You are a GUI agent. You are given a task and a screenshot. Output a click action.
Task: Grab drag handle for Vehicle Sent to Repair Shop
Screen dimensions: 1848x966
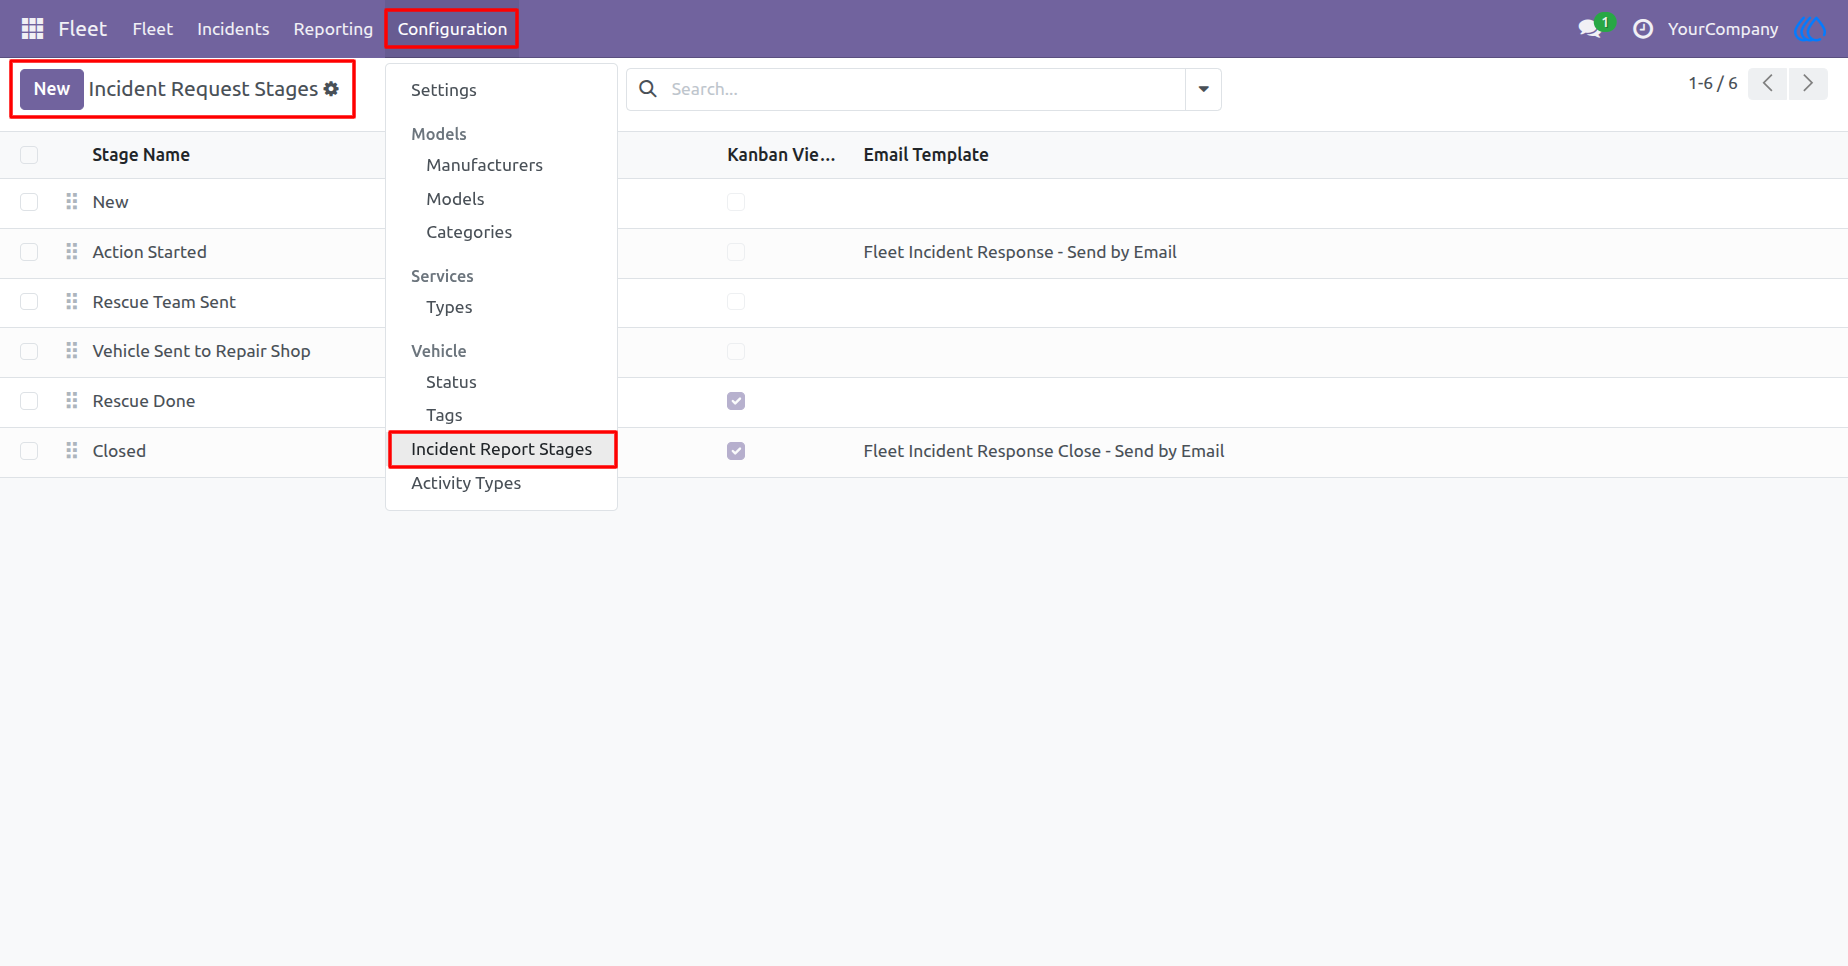(x=72, y=351)
